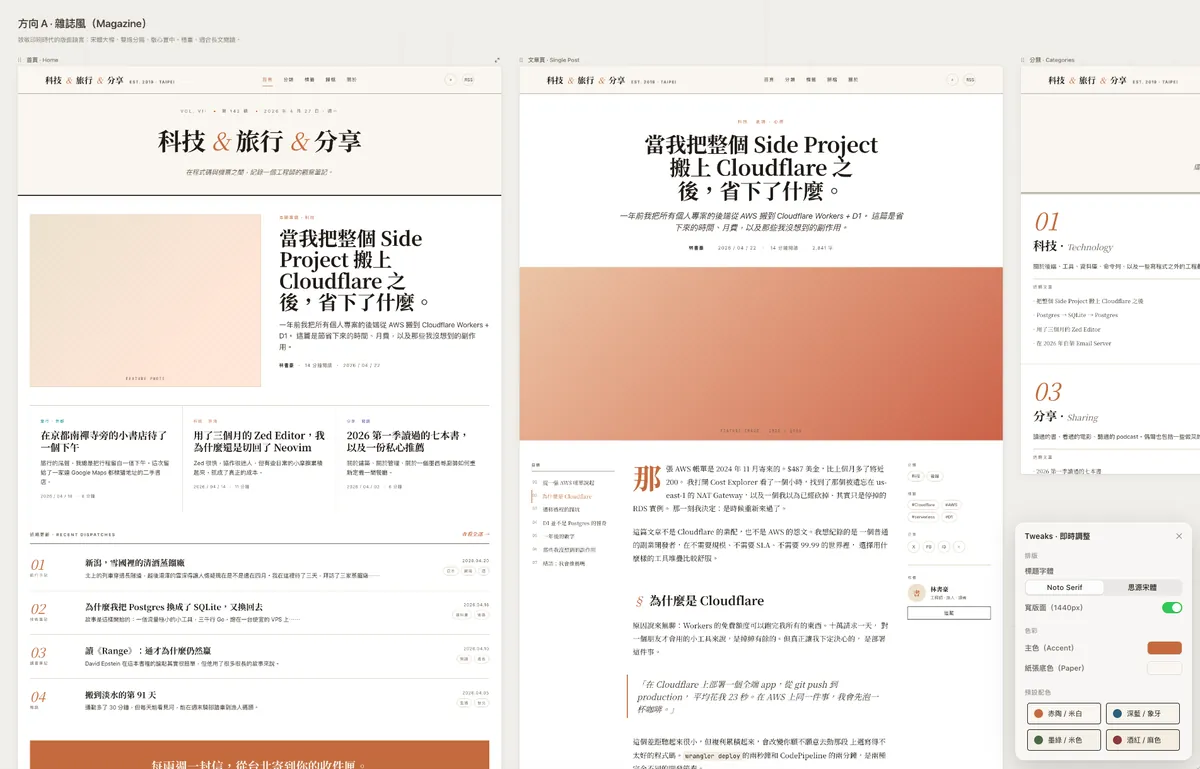Click the 首頁 tab in Home navigation
The height and width of the screenshot is (769, 1200).
point(267,79)
